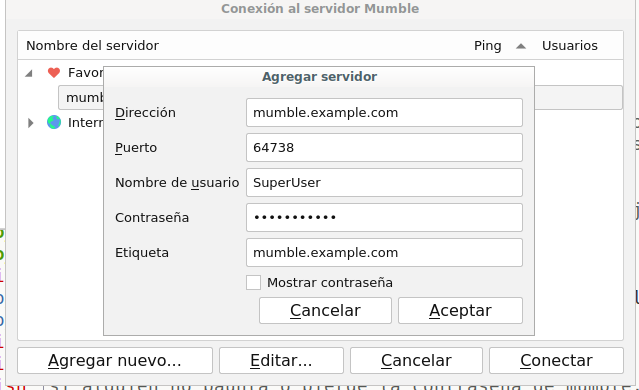
Task: Sort by Nombre del servidor column
Action: tap(93, 46)
